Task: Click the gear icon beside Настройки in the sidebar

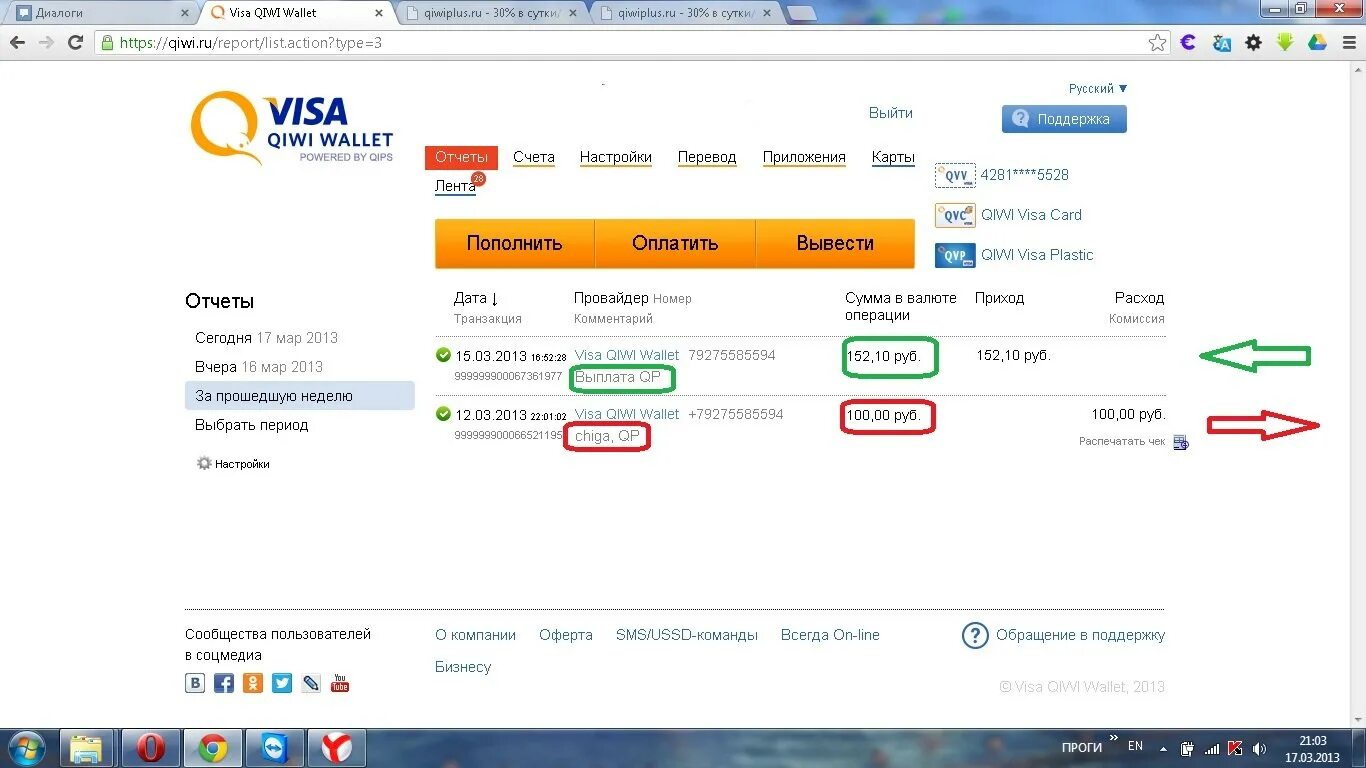Action: 204,464
